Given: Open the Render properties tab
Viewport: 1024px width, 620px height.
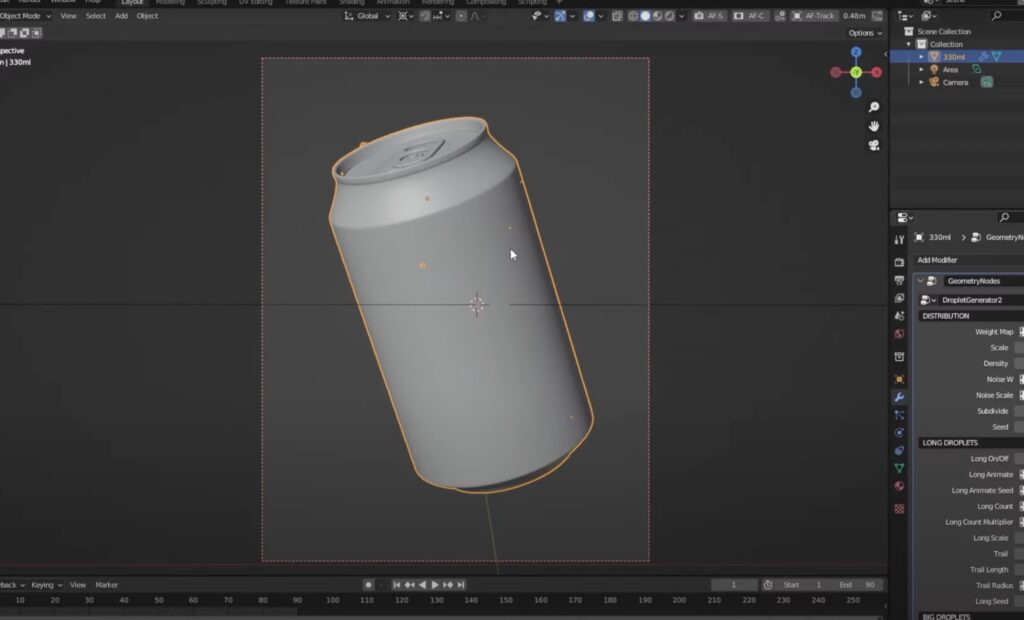Looking at the screenshot, I should tap(899, 262).
